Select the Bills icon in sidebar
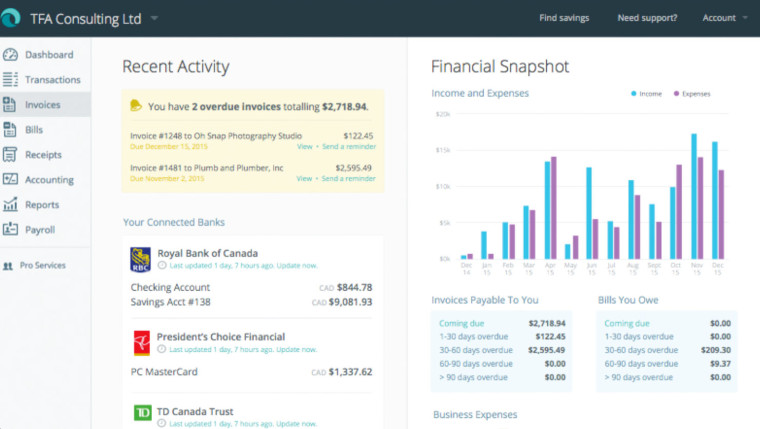The width and height of the screenshot is (760, 429). 10,130
